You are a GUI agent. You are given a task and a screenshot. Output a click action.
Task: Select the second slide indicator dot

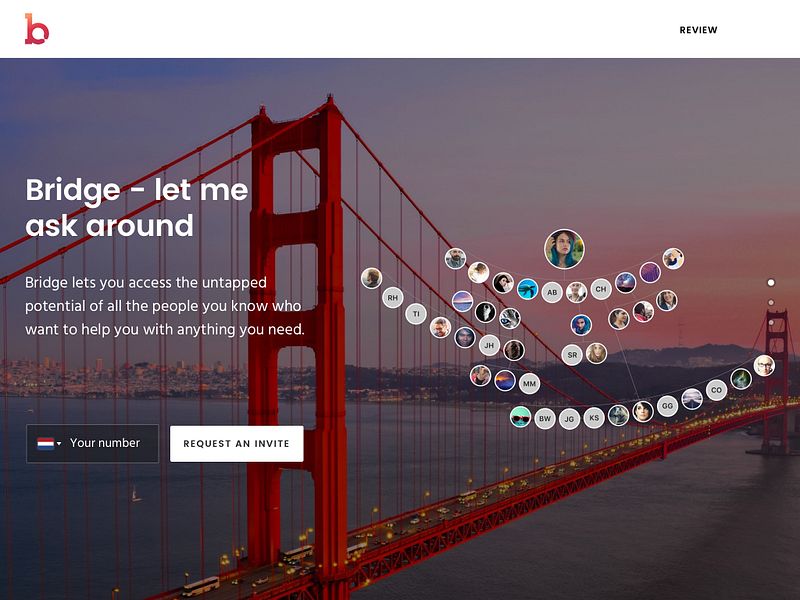click(771, 303)
